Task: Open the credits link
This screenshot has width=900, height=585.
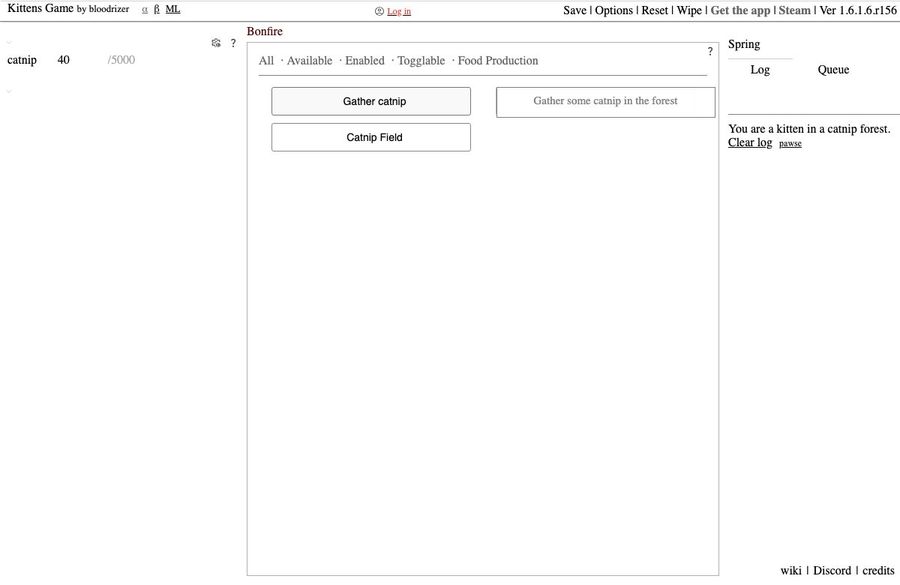Action: click(x=878, y=571)
